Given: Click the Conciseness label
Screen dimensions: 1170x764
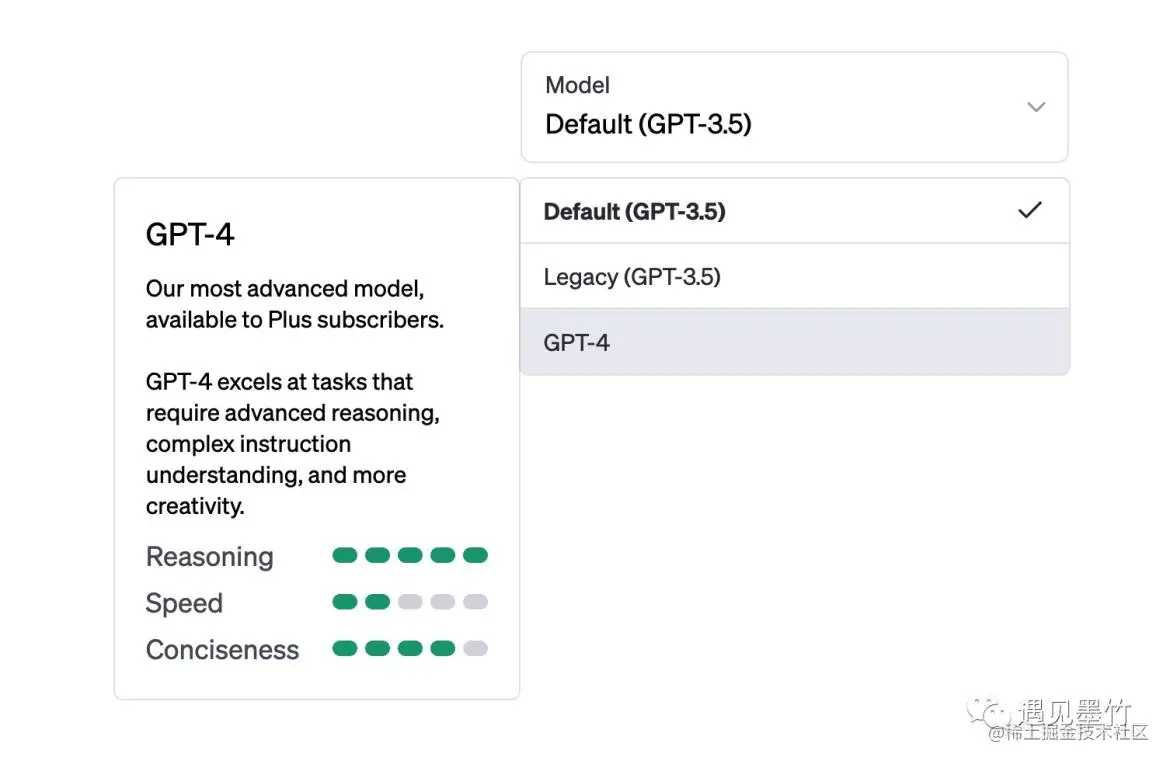Looking at the screenshot, I should click(222, 650).
